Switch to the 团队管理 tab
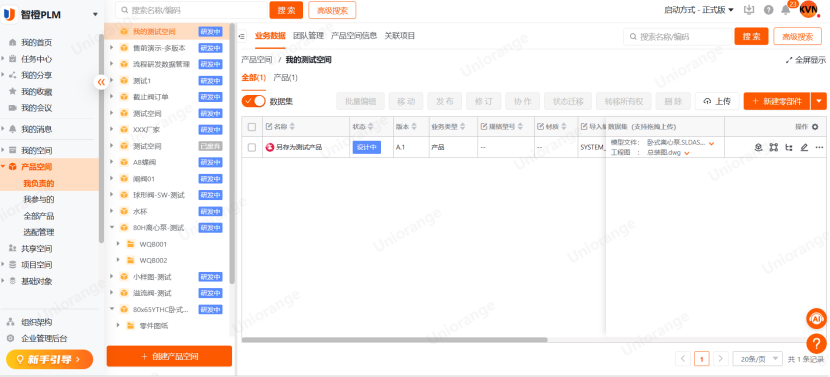This screenshot has height=377, width=830. pos(308,36)
